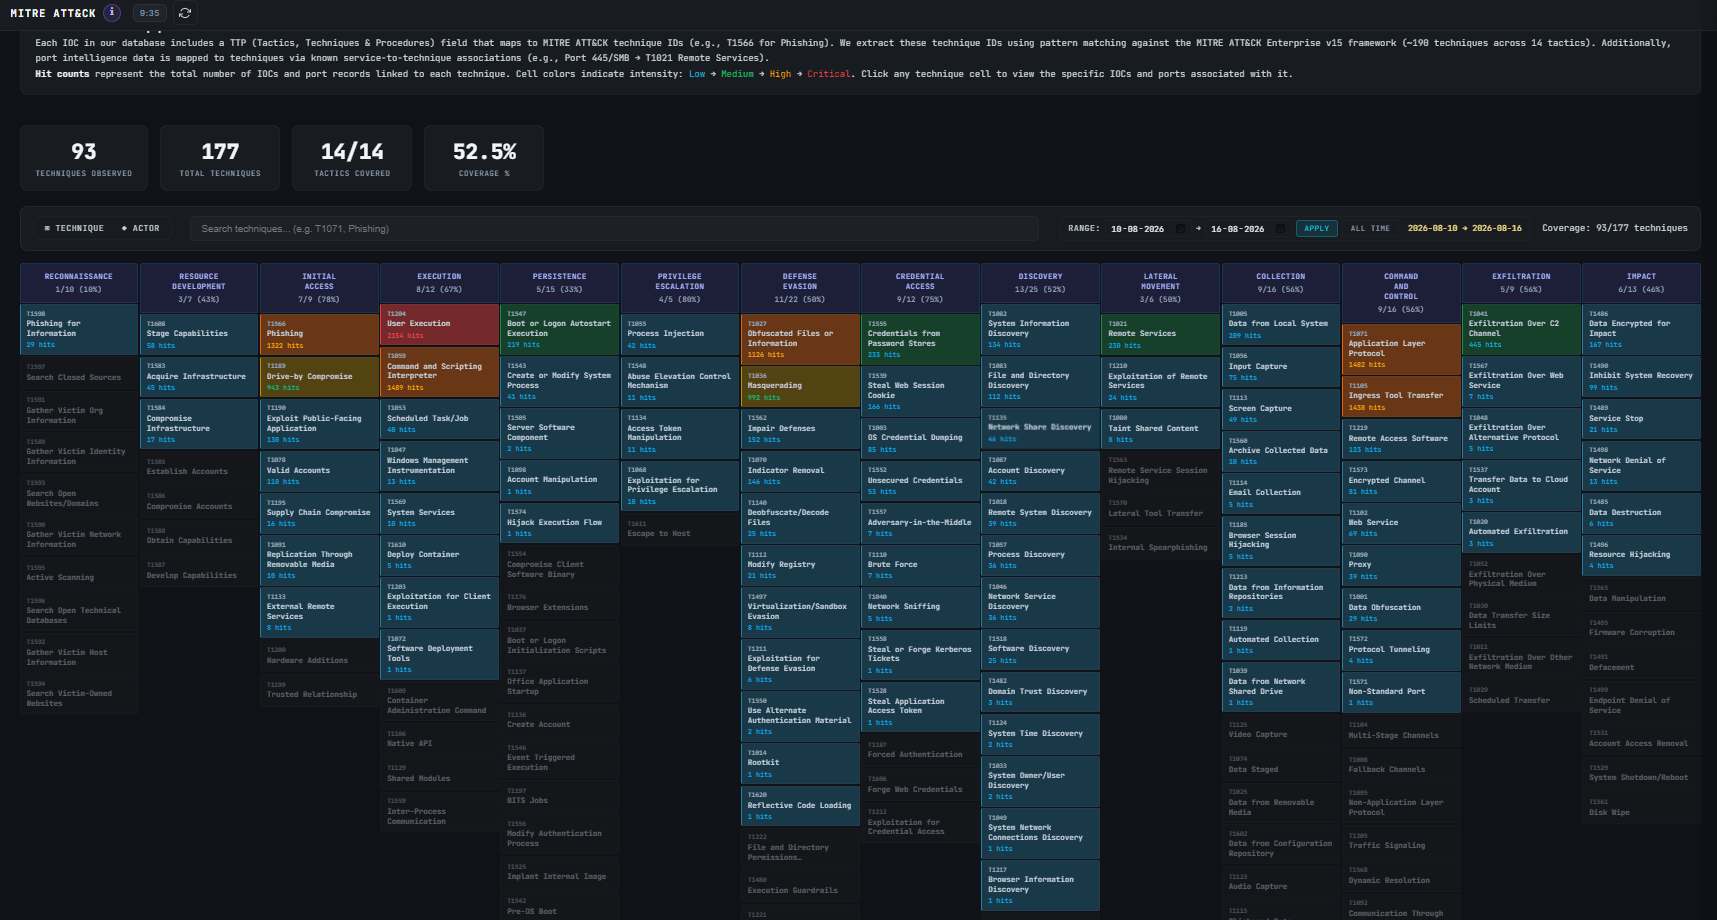Screen dimensions: 1717x920
Task: Click the Exfiltration Over C2 Channel cell
Action: pyautogui.click(x=1521, y=329)
